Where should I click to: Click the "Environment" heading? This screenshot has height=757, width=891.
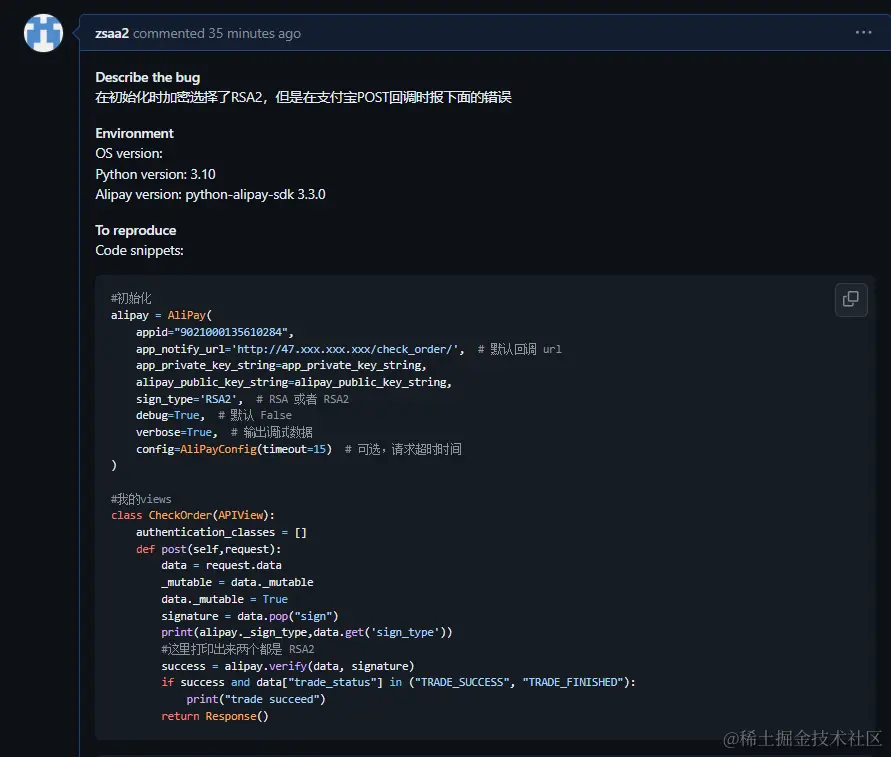[x=134, y=133]
